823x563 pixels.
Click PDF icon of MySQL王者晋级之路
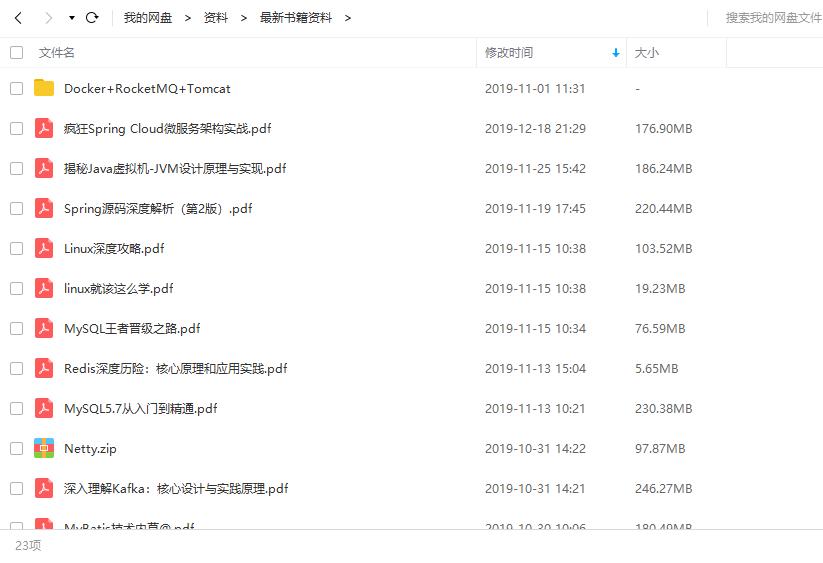pyautogui.click(x=44, y=328)
